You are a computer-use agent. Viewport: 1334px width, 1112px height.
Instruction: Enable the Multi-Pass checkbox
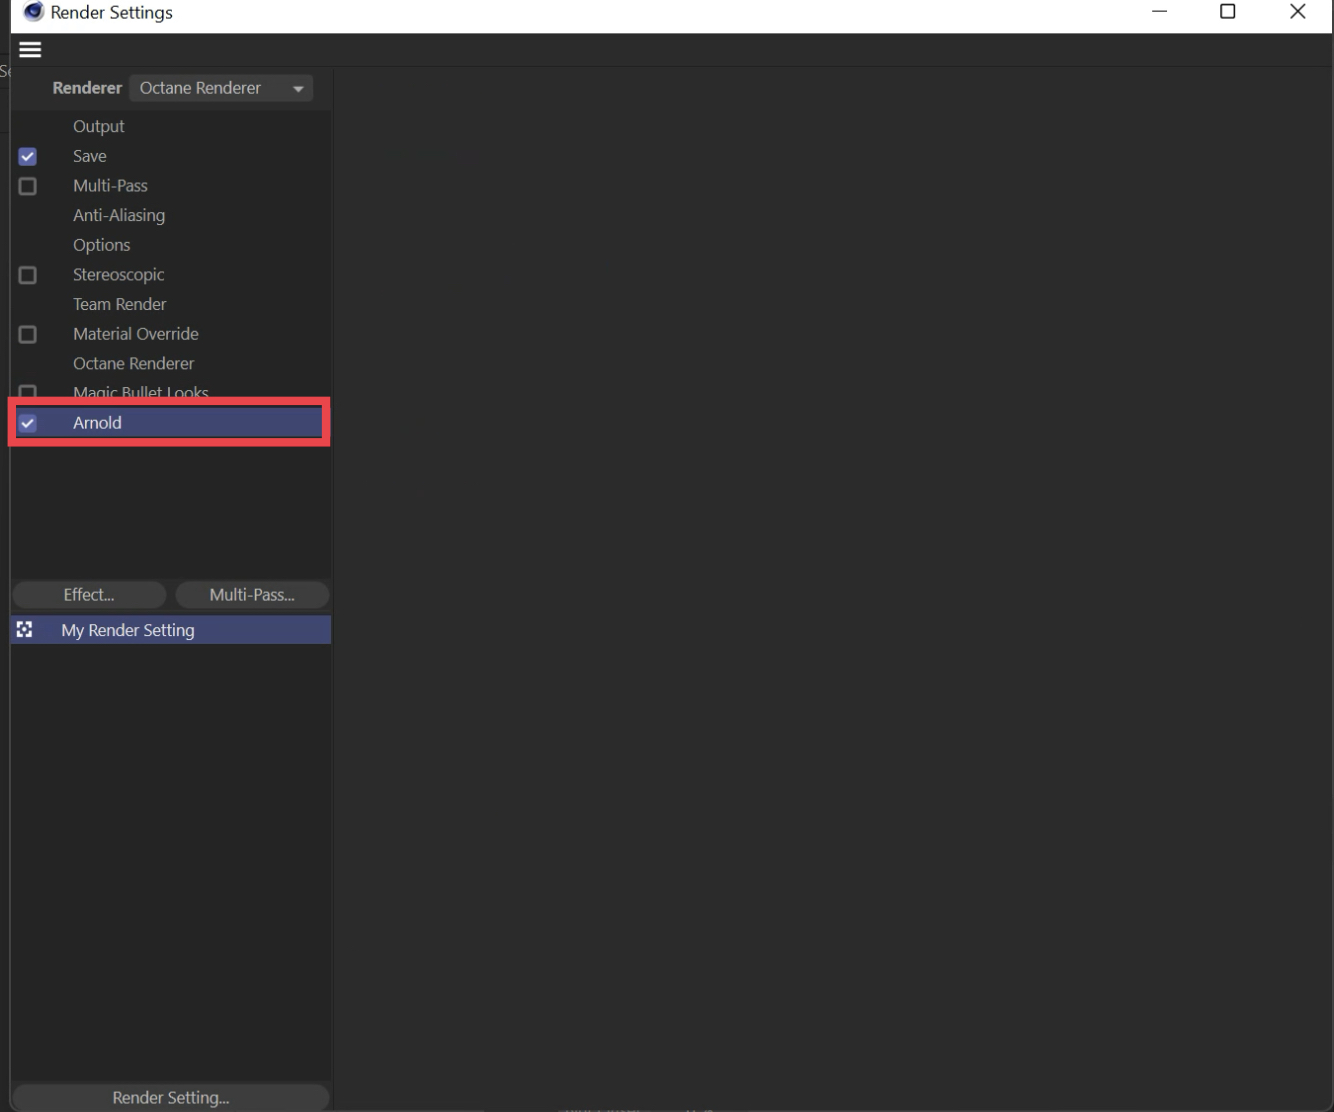(x=28, y=186)
